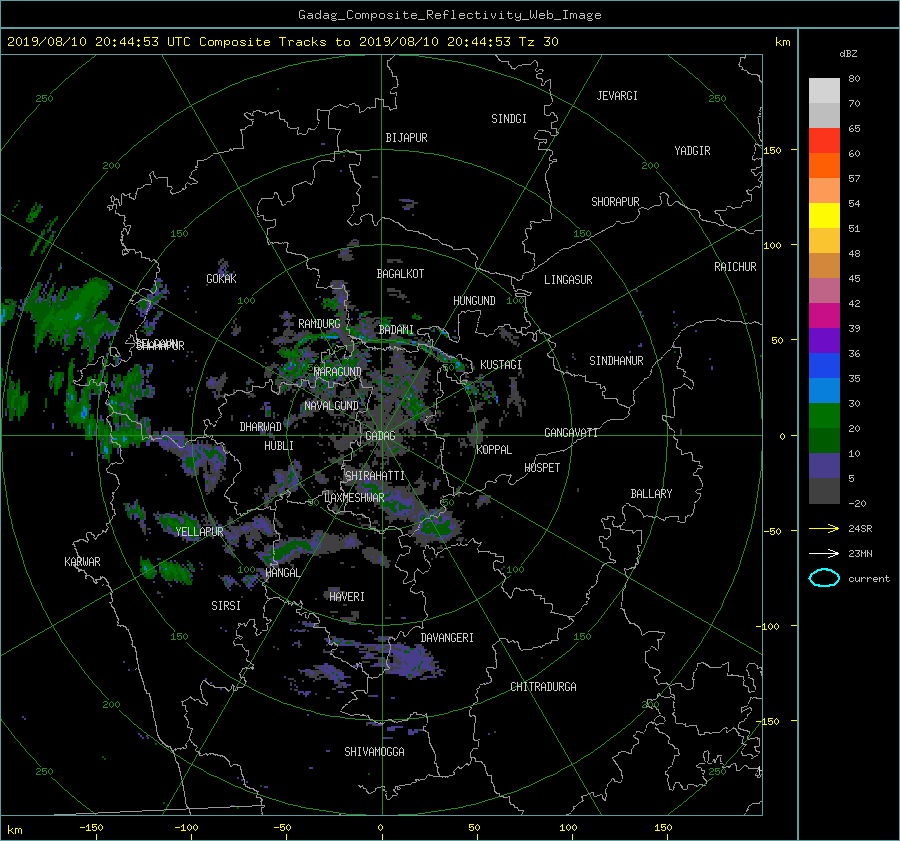The image size is (900, 841).
Task: Click the 80 dBZ legend scale value
Action: tap(854, 79)
